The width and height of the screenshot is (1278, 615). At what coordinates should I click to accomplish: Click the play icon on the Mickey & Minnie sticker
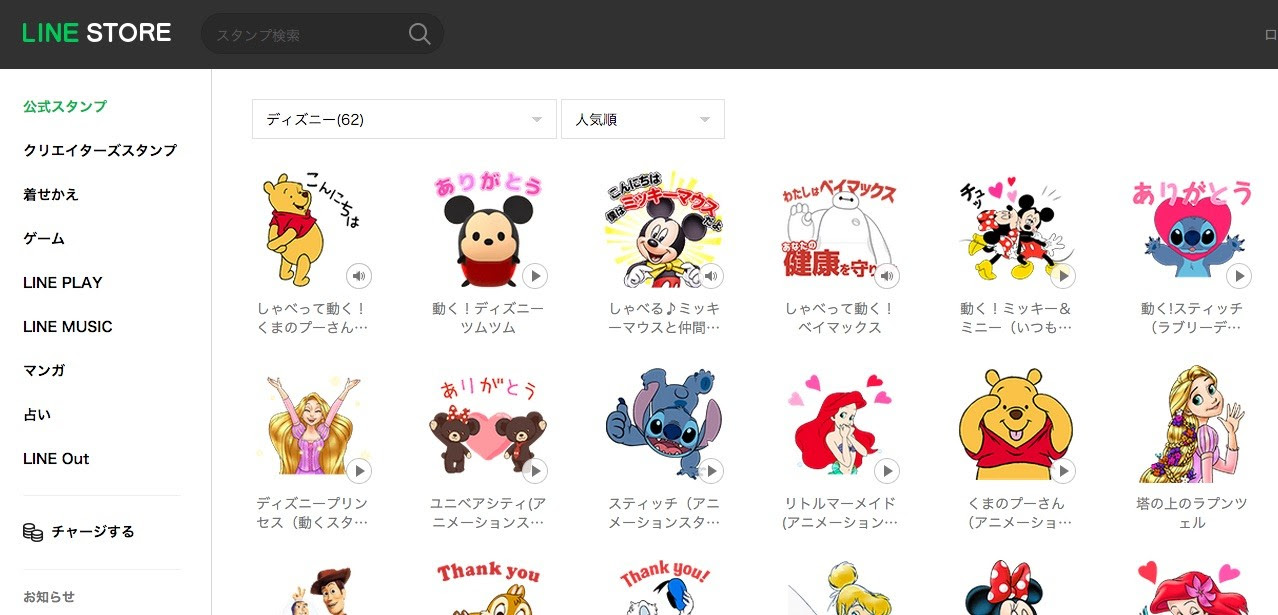pyautogui.click(x=1063, y=275)
